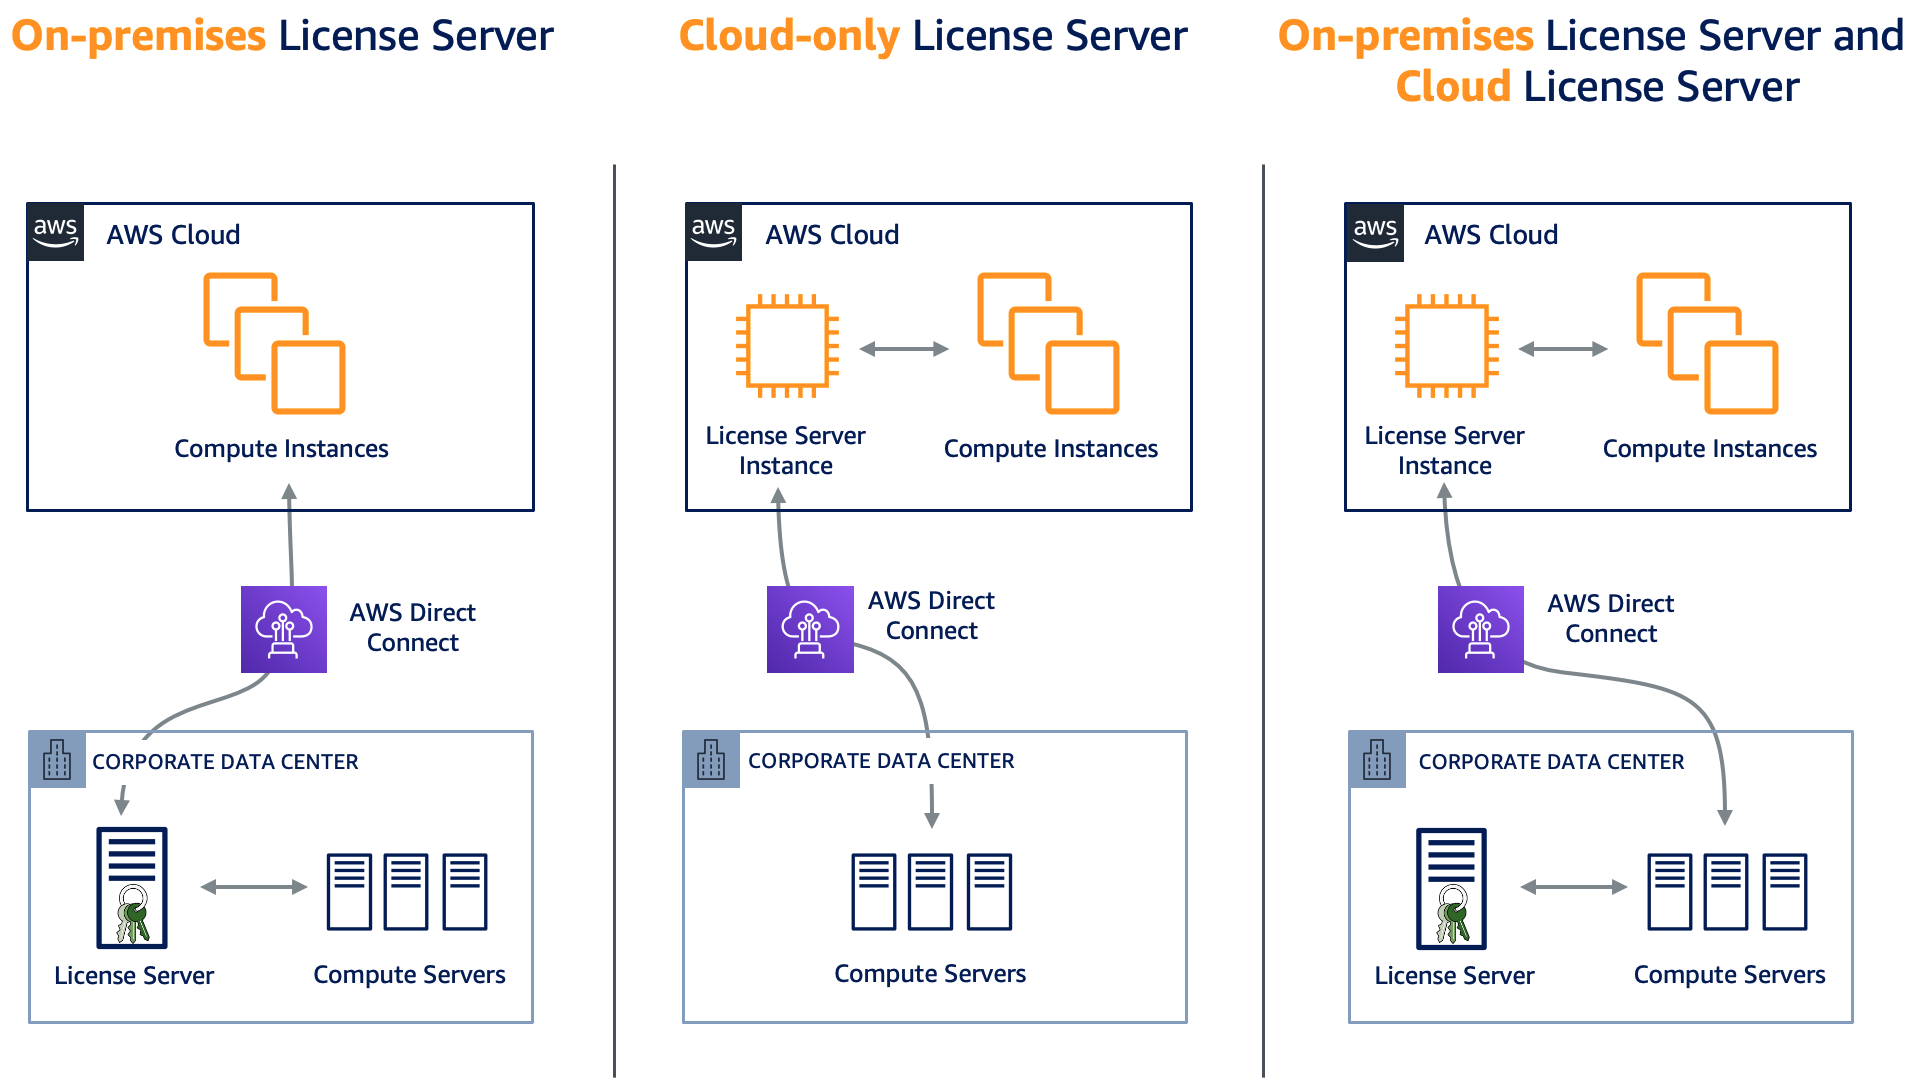Toggle the arrow between chip and Compute Instances, middle
Image resolution: width=1919 pixels, height=1090 pixels.
click(905, 348)
